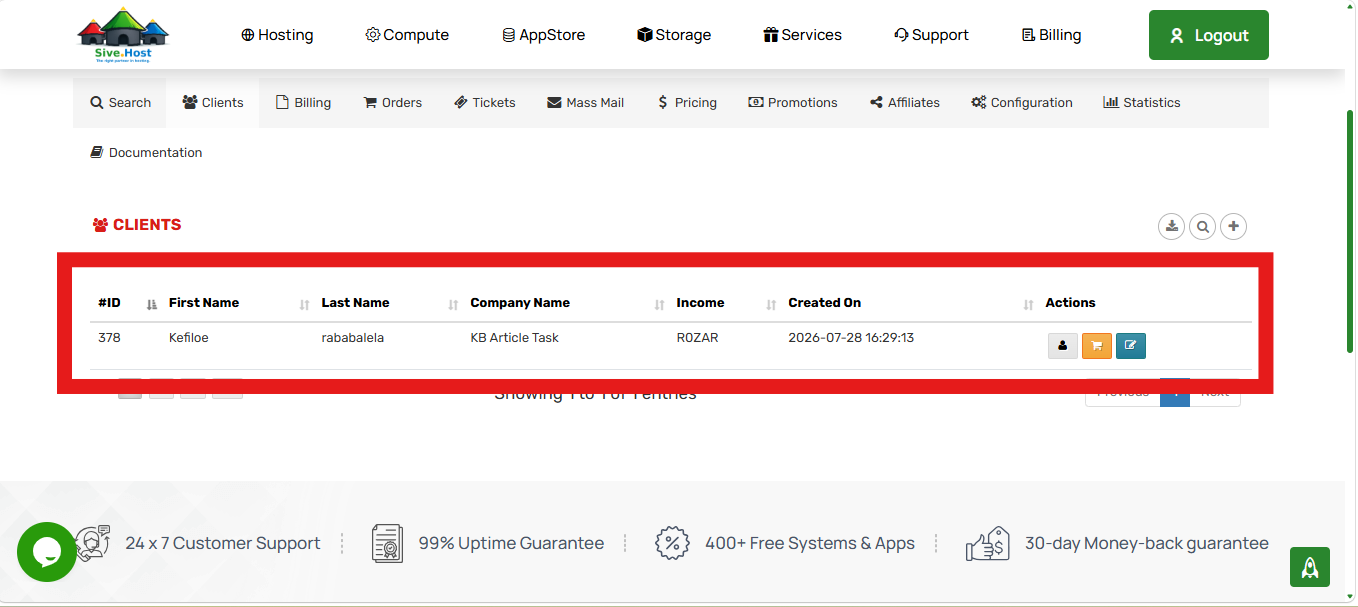This screenshot has width=1358, height=607.
Task: Click the first name Kefiloe
Action: 189,338
